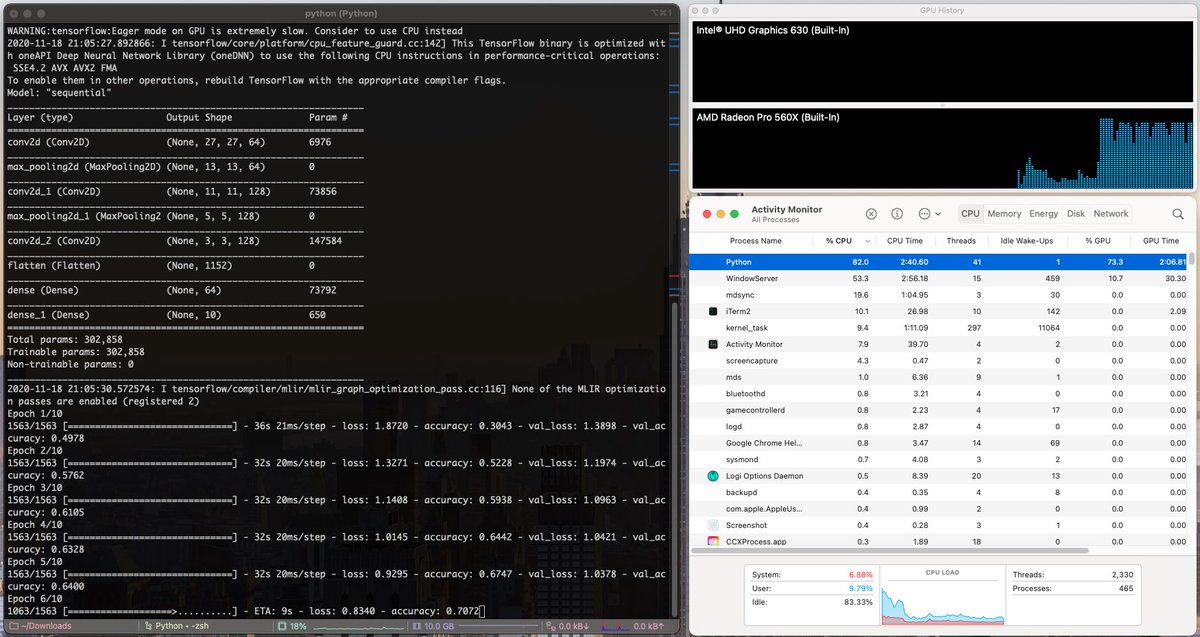Click the System 6.88% value

click(x=859, y=575)
